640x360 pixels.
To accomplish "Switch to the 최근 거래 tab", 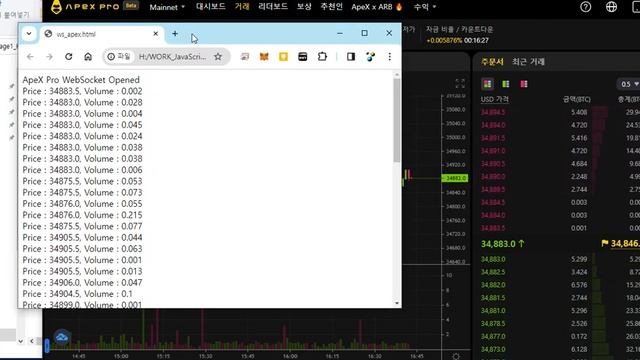I will click(x=528, y=62).
